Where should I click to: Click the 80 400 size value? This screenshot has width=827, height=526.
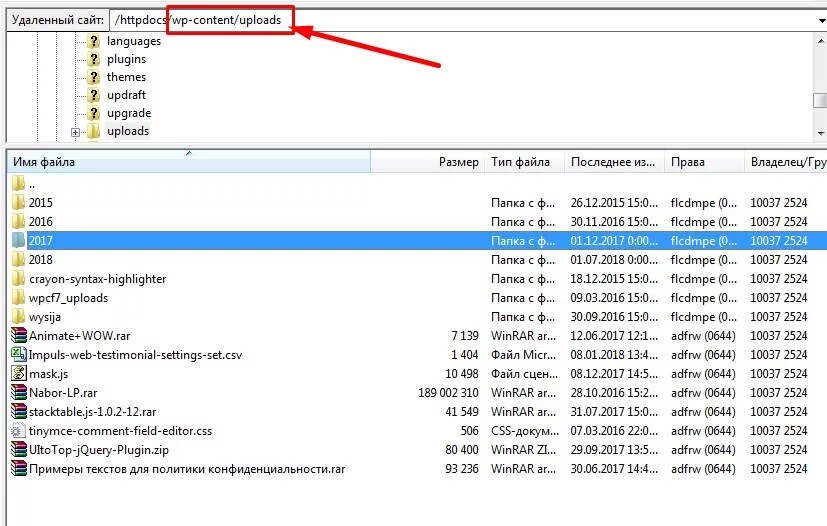[x=461, y=450]
